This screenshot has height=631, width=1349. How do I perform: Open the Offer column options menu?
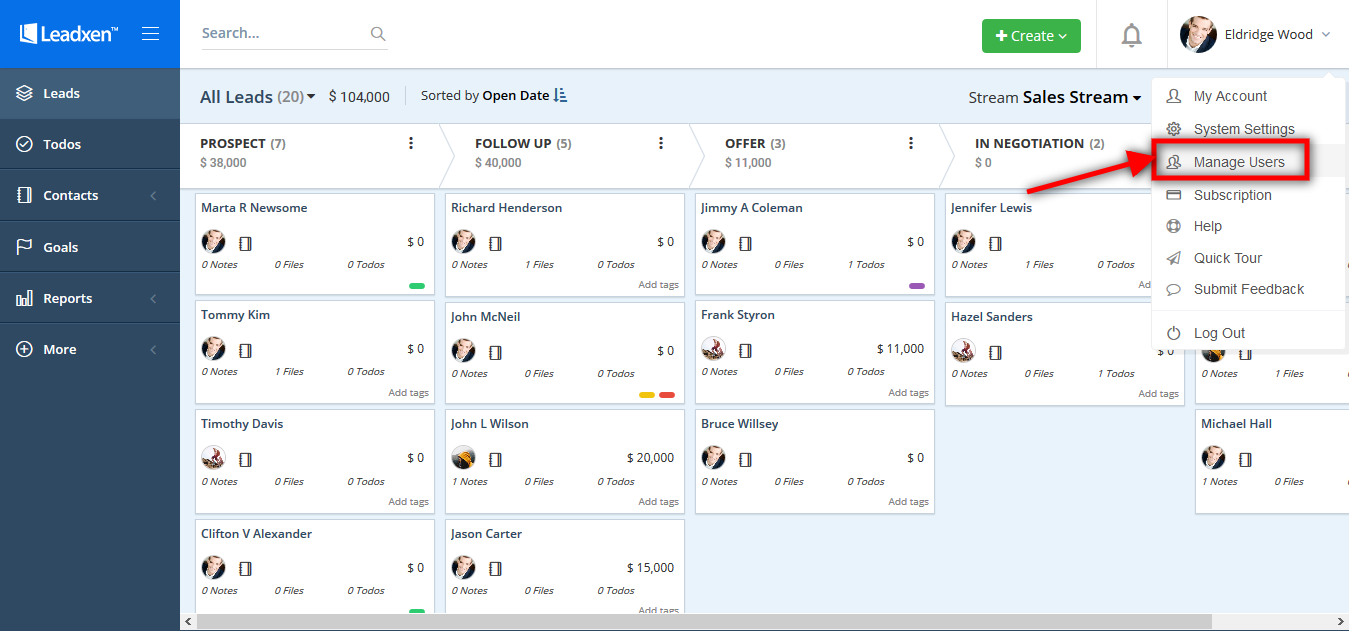911,143
